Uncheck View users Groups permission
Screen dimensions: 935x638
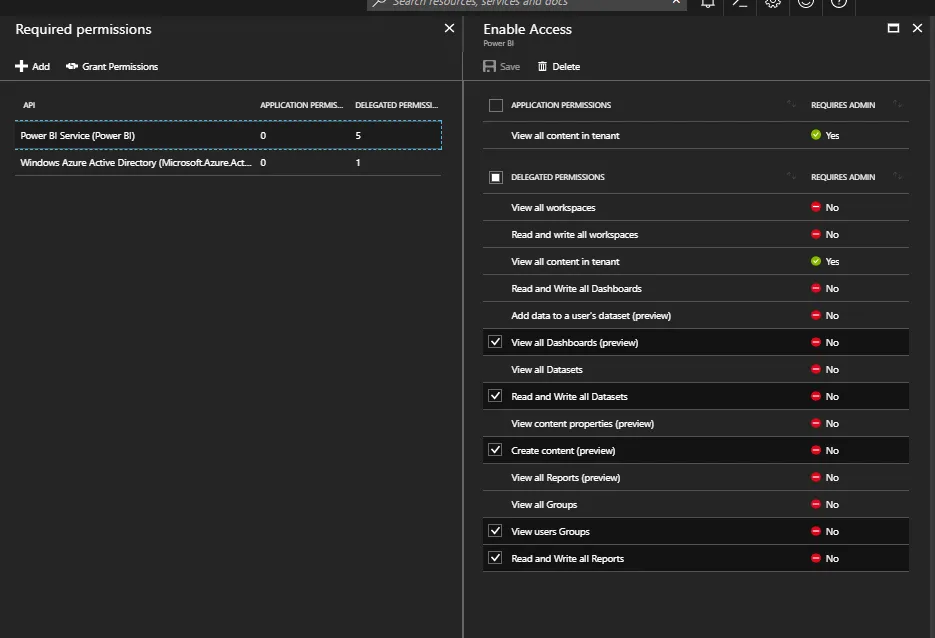tap(495, 531)
